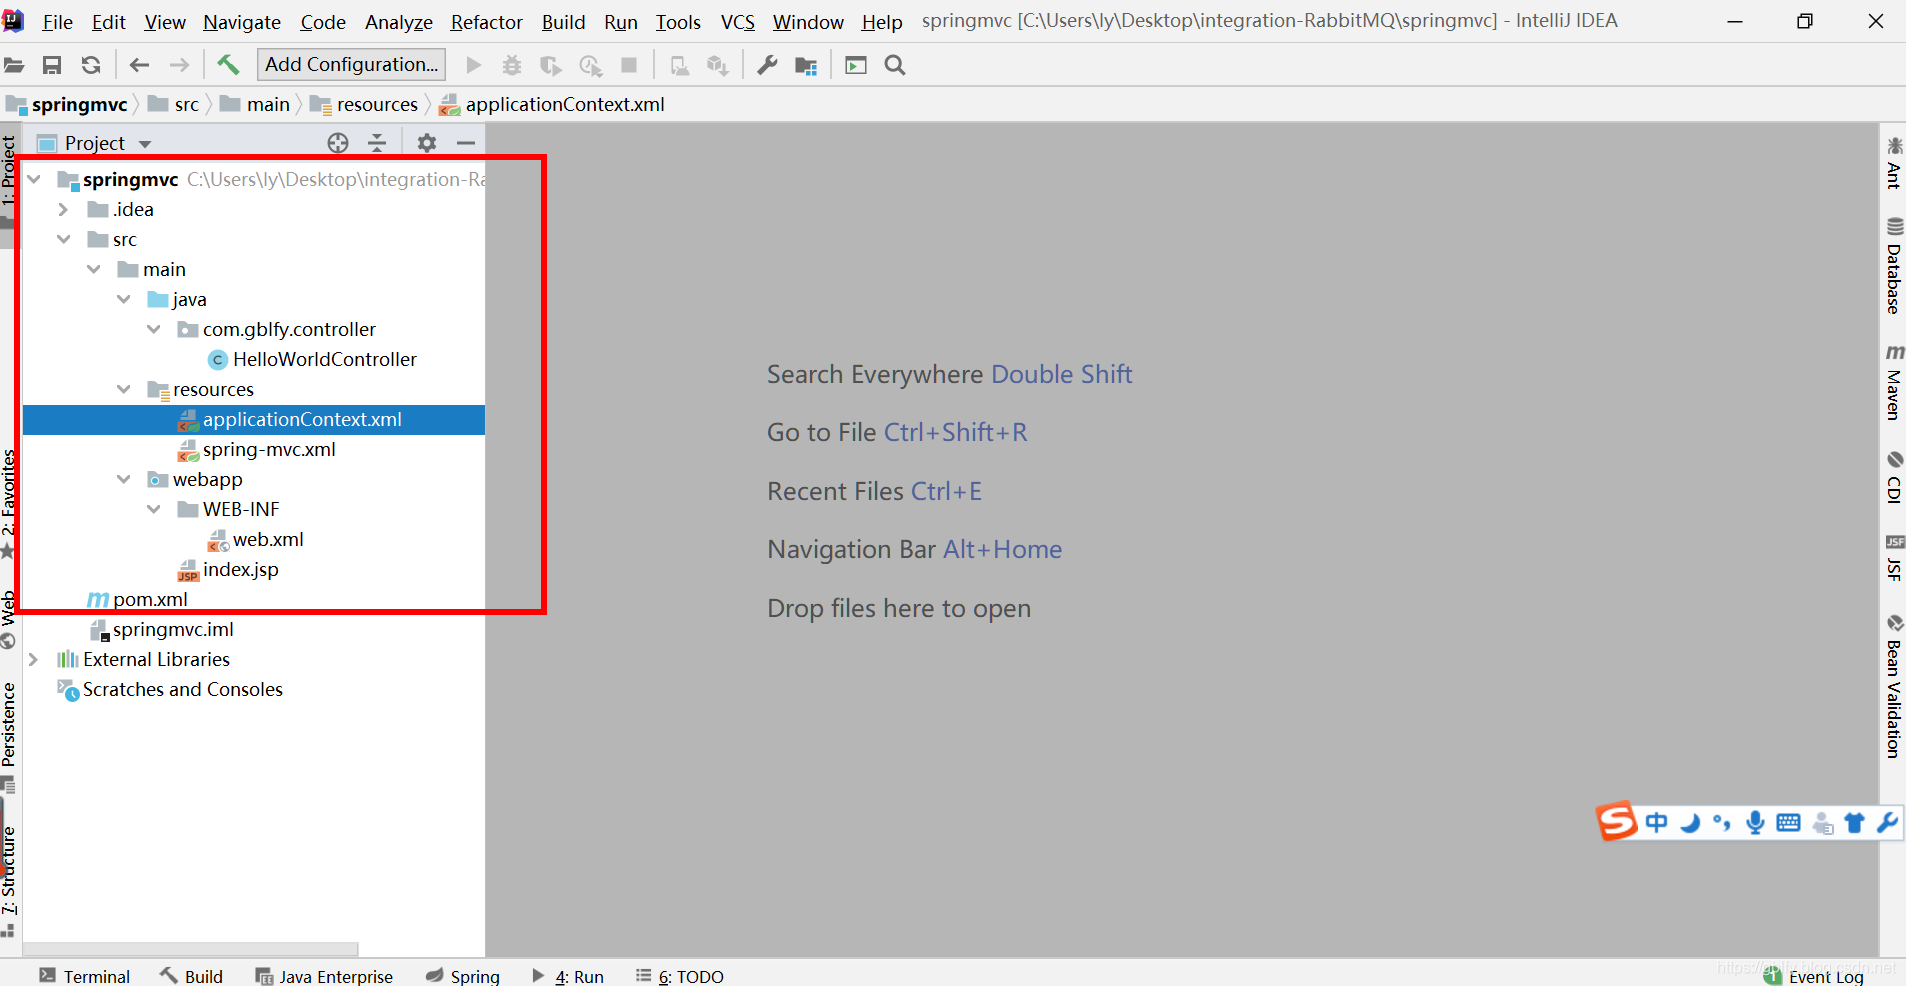Open Project panel settings gear
1906x986 pixels.
[x=427, y=143]
